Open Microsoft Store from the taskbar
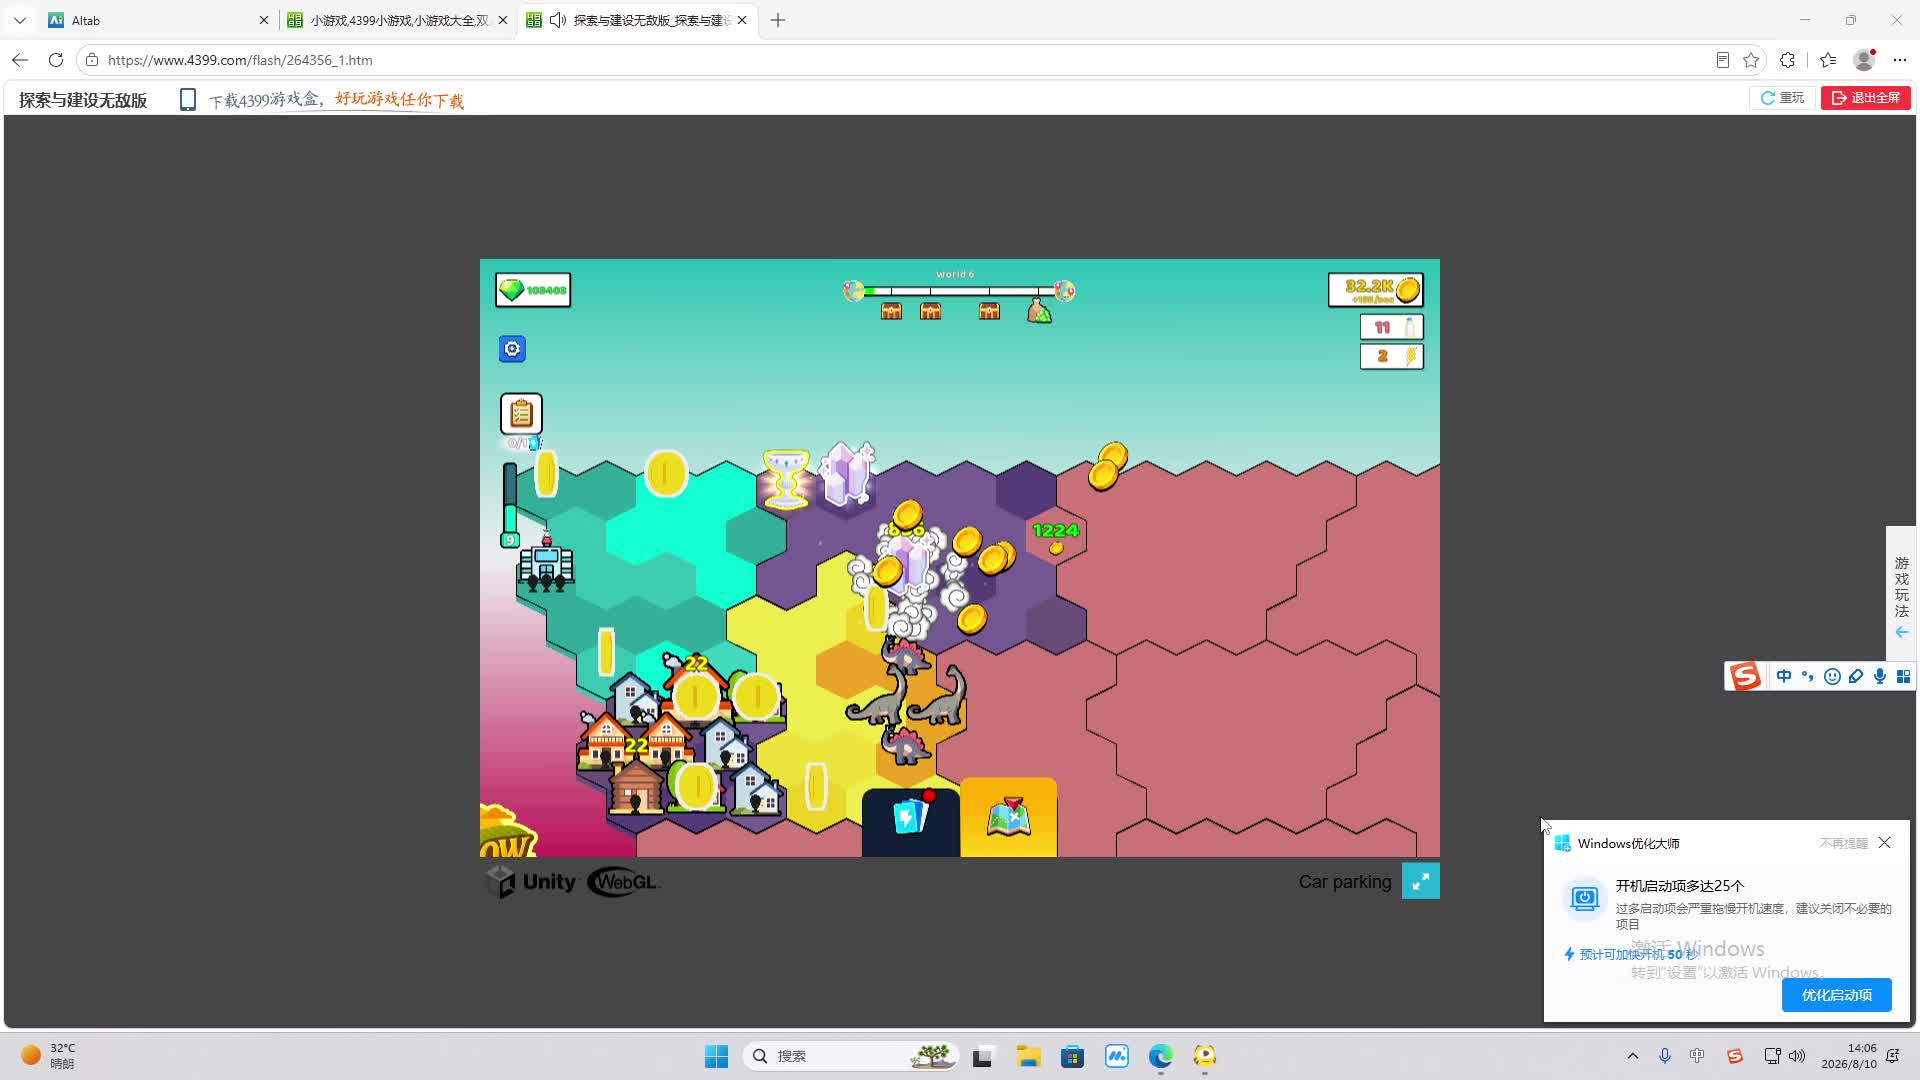Image resolution: width=1920 pixels, height=1080 pixels. (1072, 1056)
